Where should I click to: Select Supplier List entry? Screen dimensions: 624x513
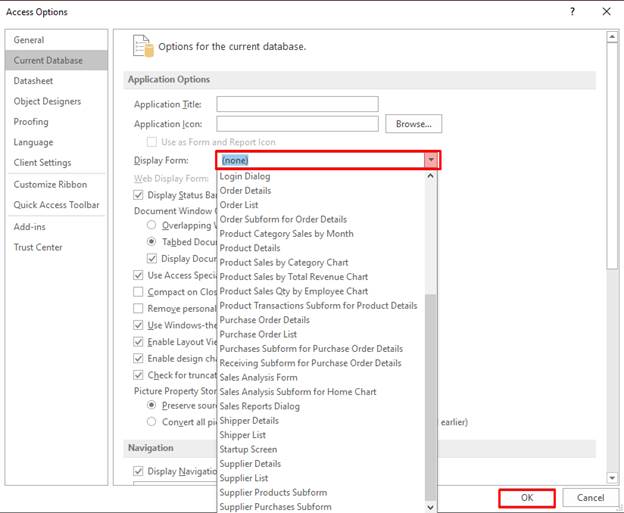321,478
